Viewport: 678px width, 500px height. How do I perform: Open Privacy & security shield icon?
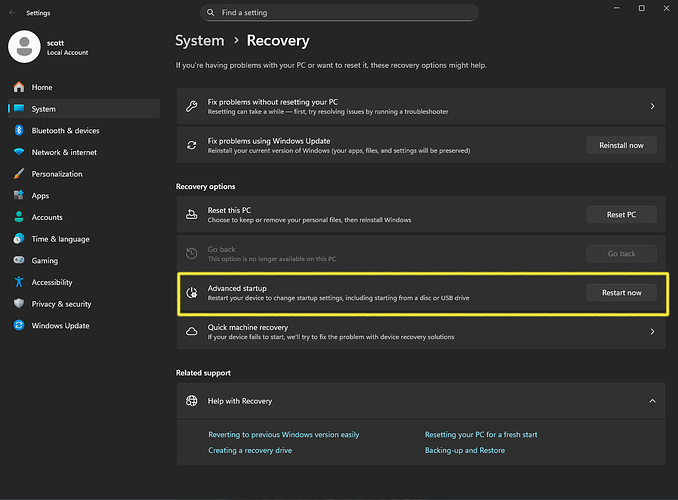coord(18,304)
